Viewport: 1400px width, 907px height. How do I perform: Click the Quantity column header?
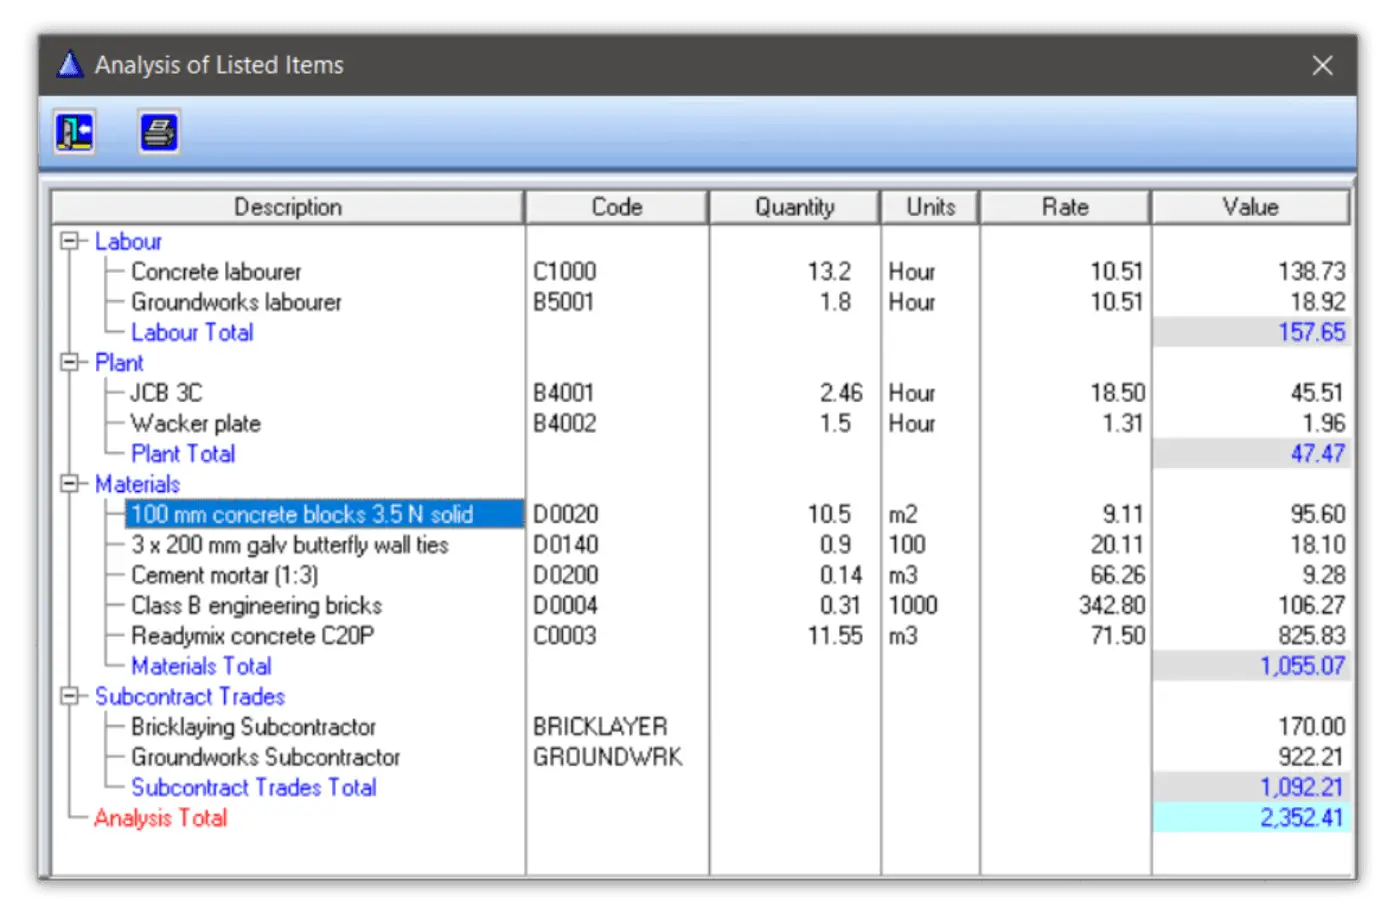pyautogui.click(x=794, y=207)
